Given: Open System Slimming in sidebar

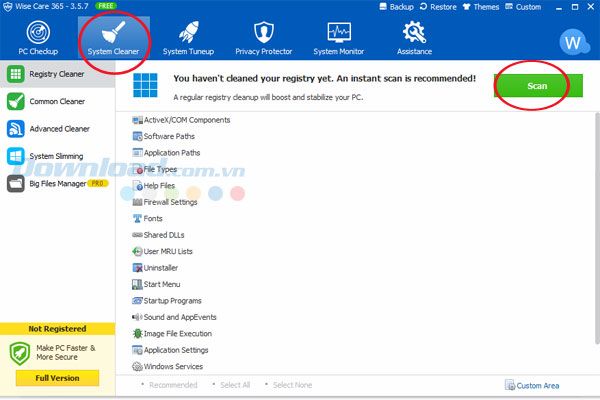Looking at the screenshot, I should [x=57, y=156].
